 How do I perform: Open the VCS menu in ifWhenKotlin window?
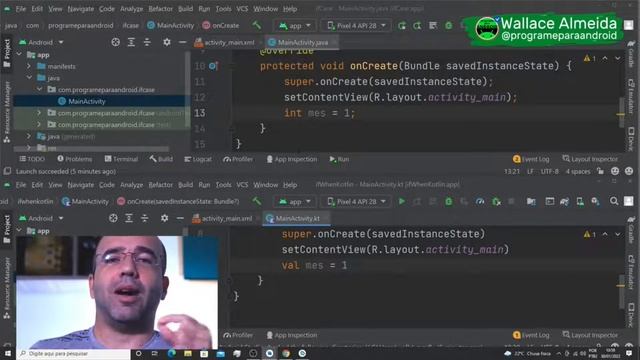coord(242,184)
